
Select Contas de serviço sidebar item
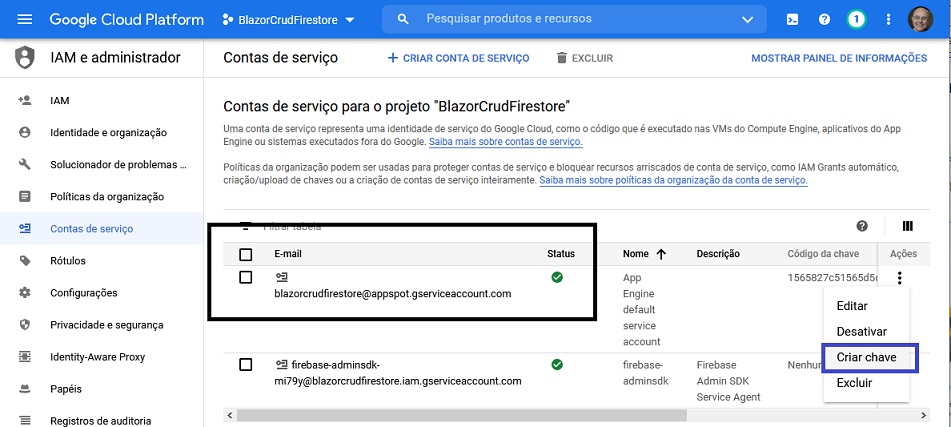pos(92,229)
